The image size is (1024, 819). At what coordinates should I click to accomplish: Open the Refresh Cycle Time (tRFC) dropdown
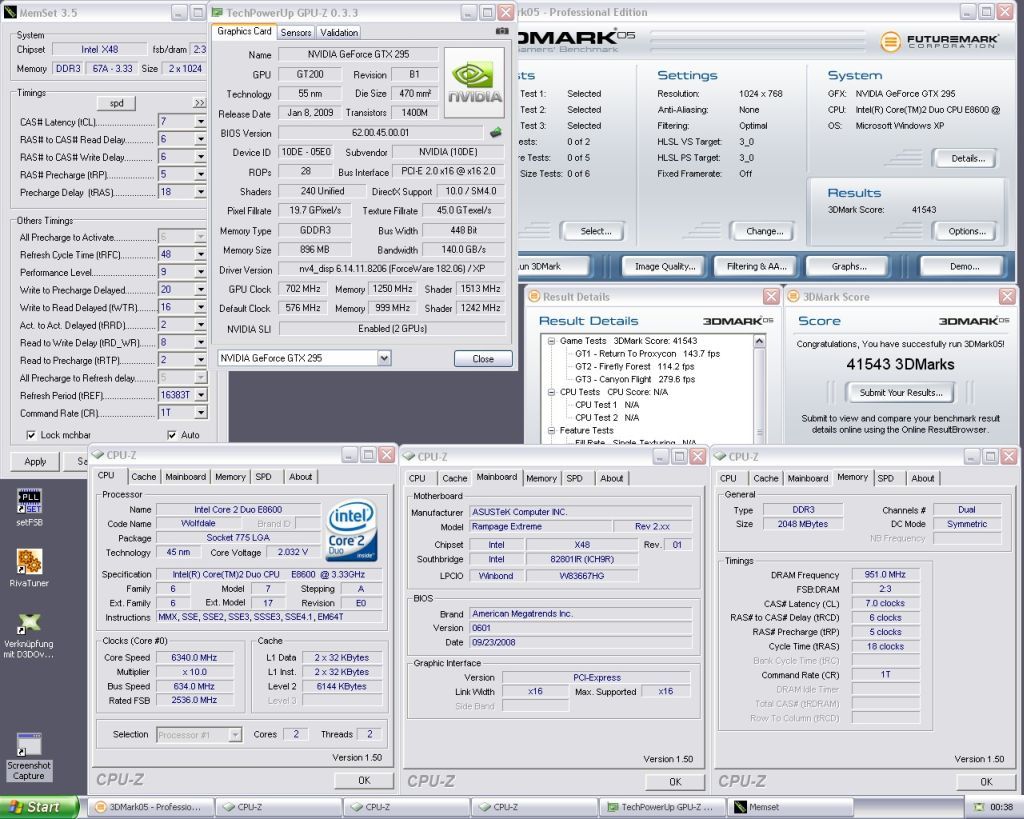200,254
